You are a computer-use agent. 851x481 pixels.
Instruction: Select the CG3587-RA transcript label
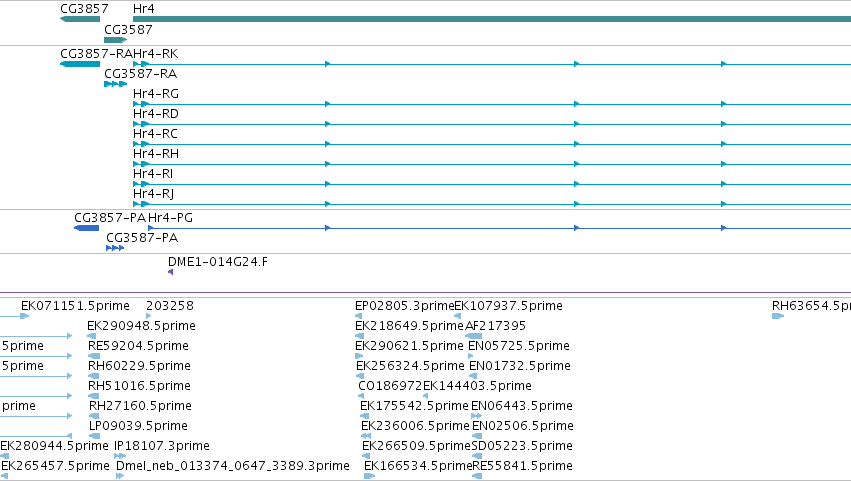tap(141, 74)
